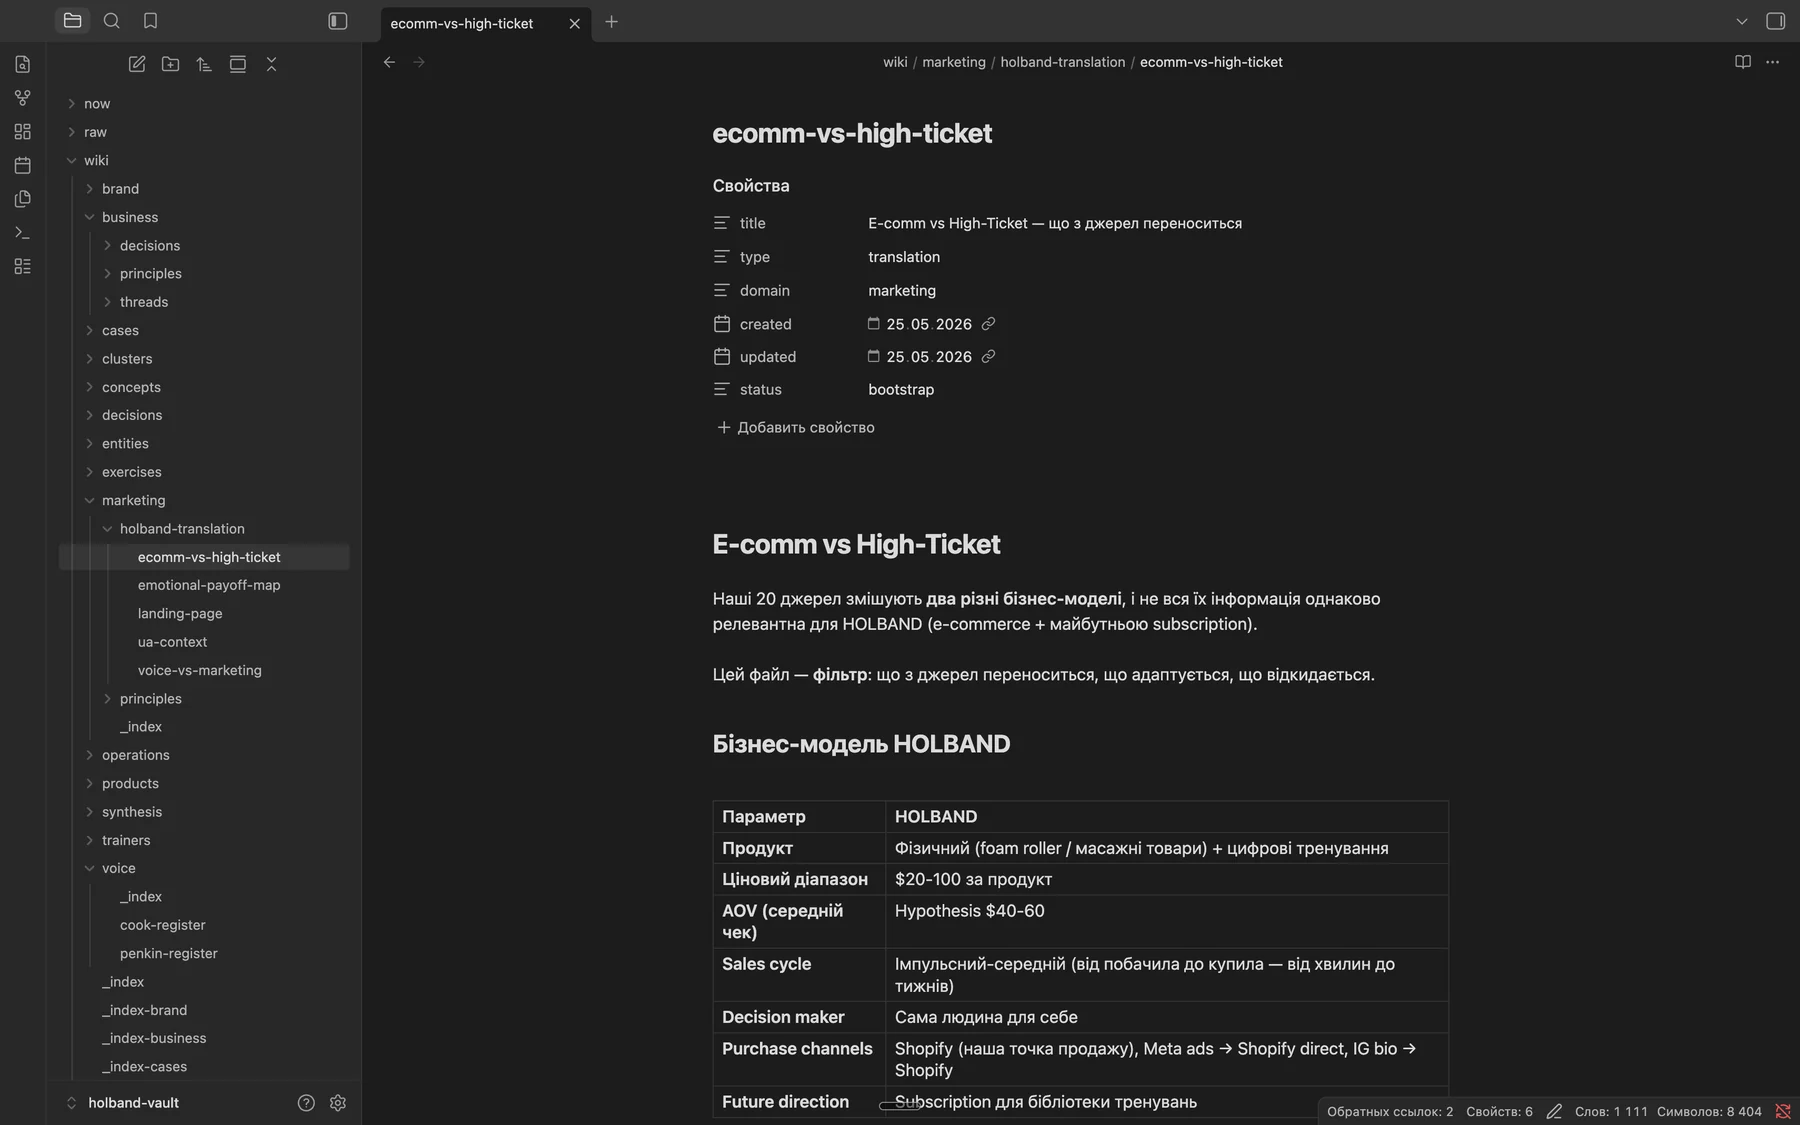The width and height of the screenshot is (1800, 1125).
Task: Collapse all folders in explorer
Action: click(x=271, y=64)
